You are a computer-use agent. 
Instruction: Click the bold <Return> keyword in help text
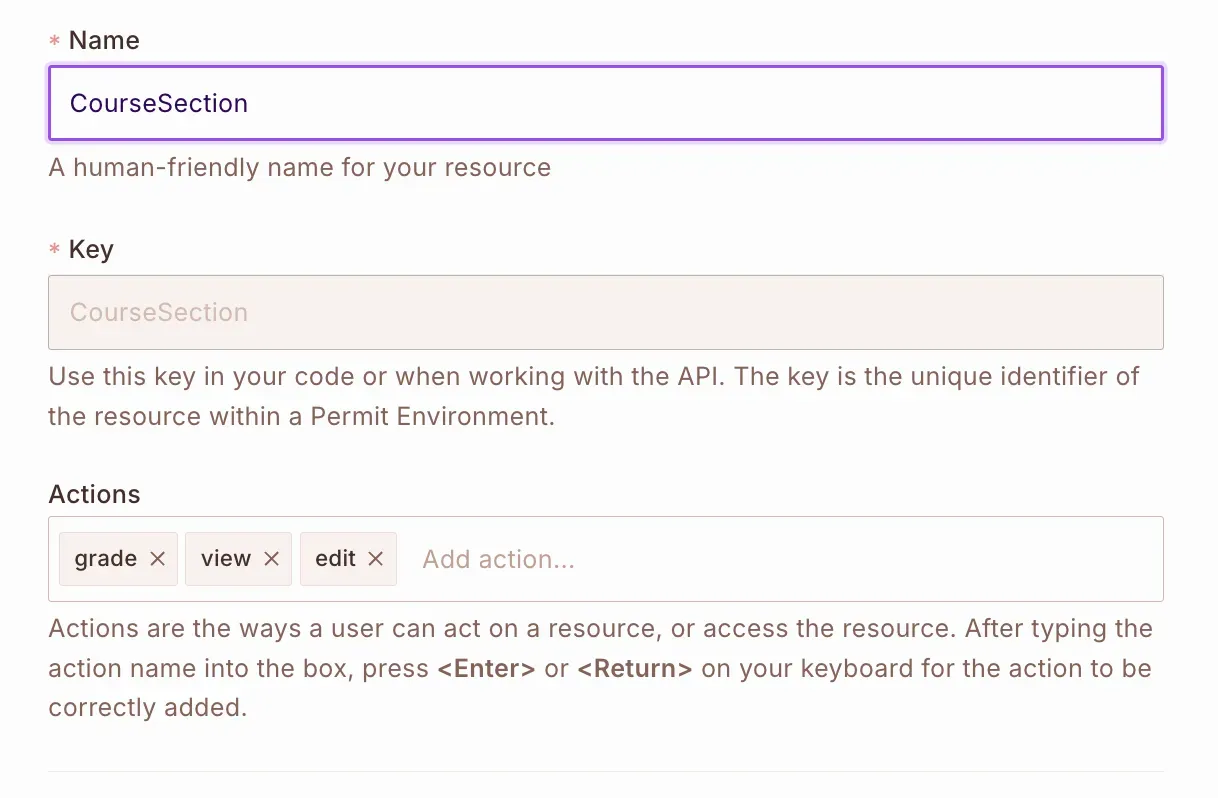coord(634,668)
